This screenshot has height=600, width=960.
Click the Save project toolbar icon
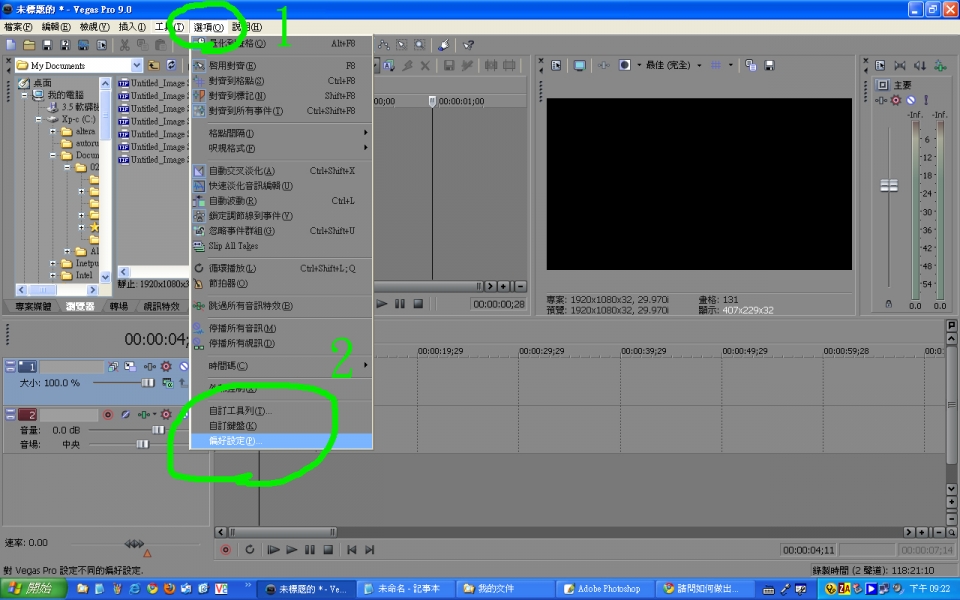click(x=47, y=45)
